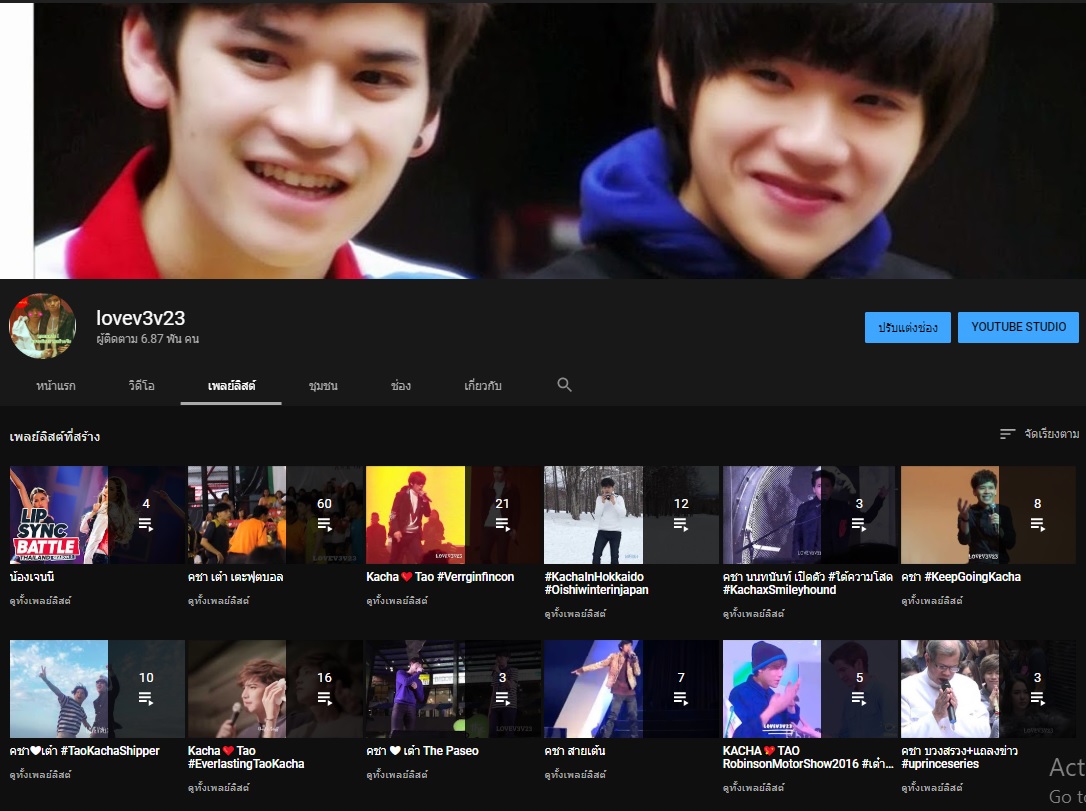The image size is (1086, 811).
Task: View full playlist under #EverlastingTaoKacha
Action: point(218,787)
